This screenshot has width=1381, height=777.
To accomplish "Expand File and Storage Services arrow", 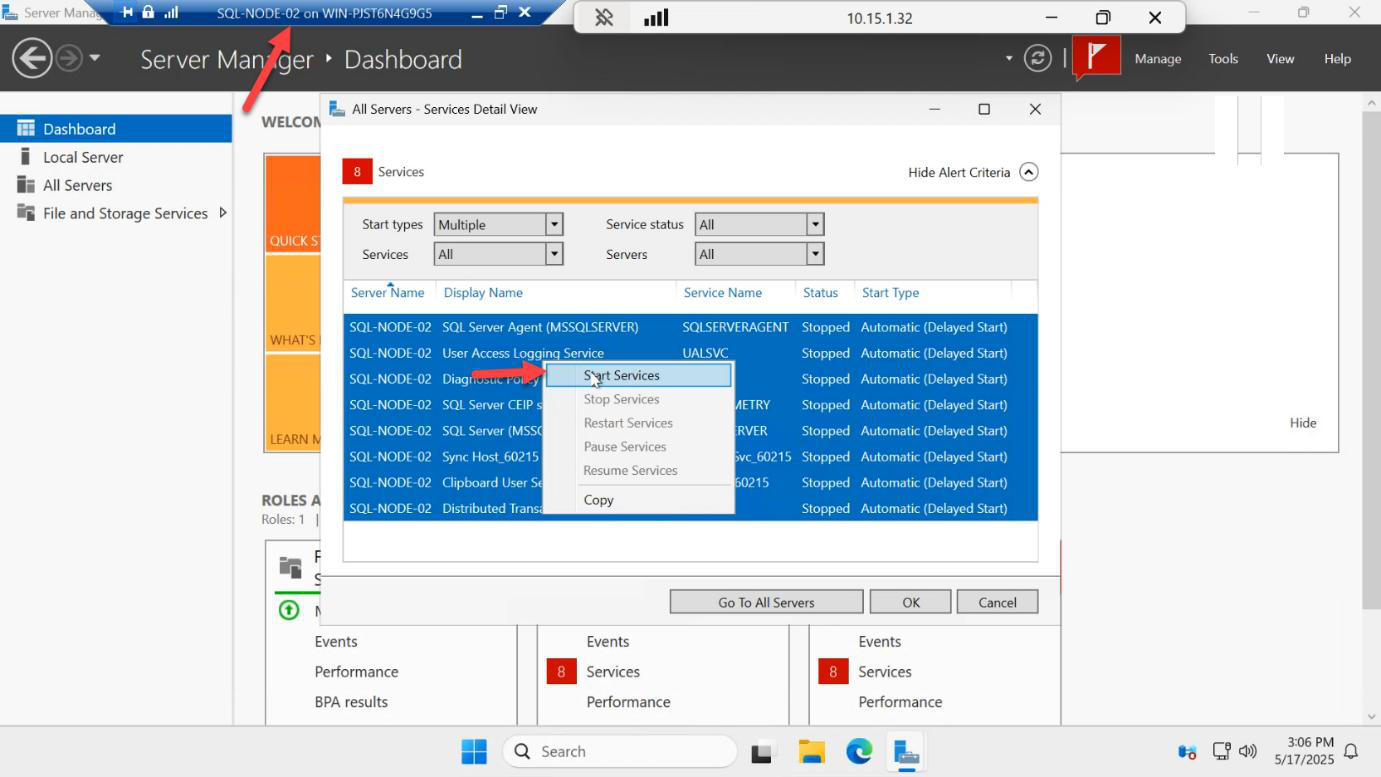I will pyautogui.click(x=222, y=213).
